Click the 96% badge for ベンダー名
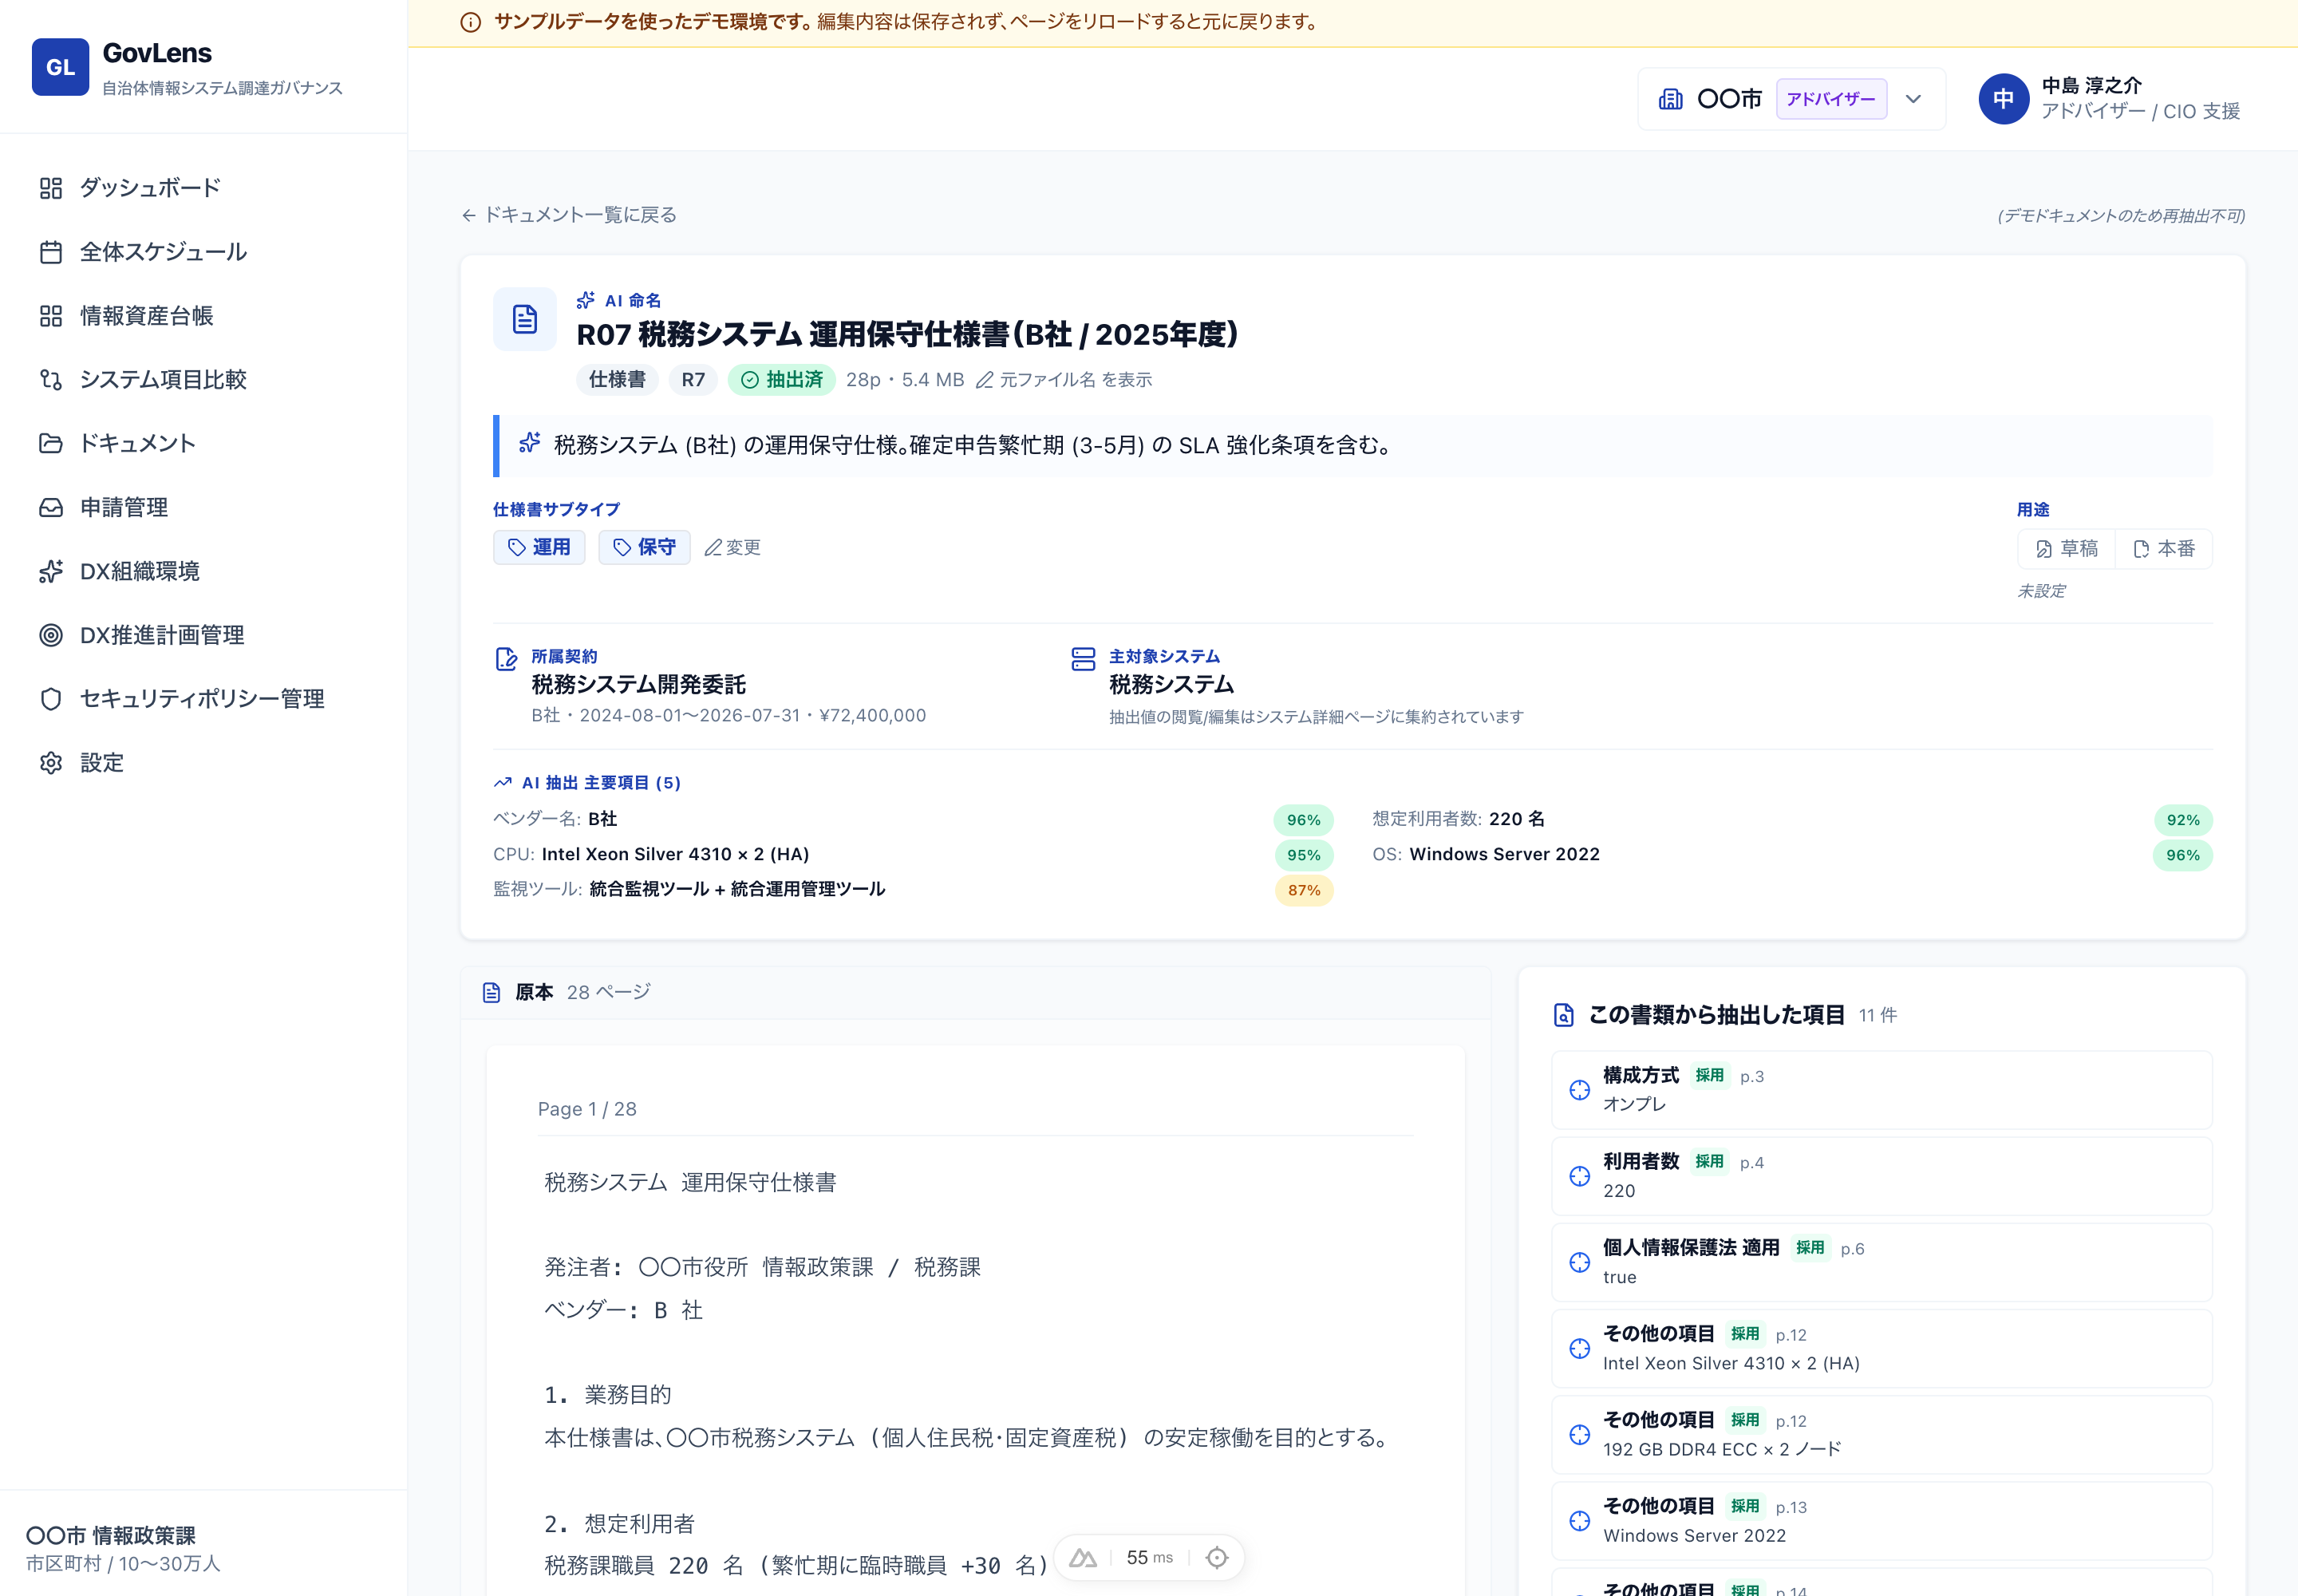 tap(1303, 820)
